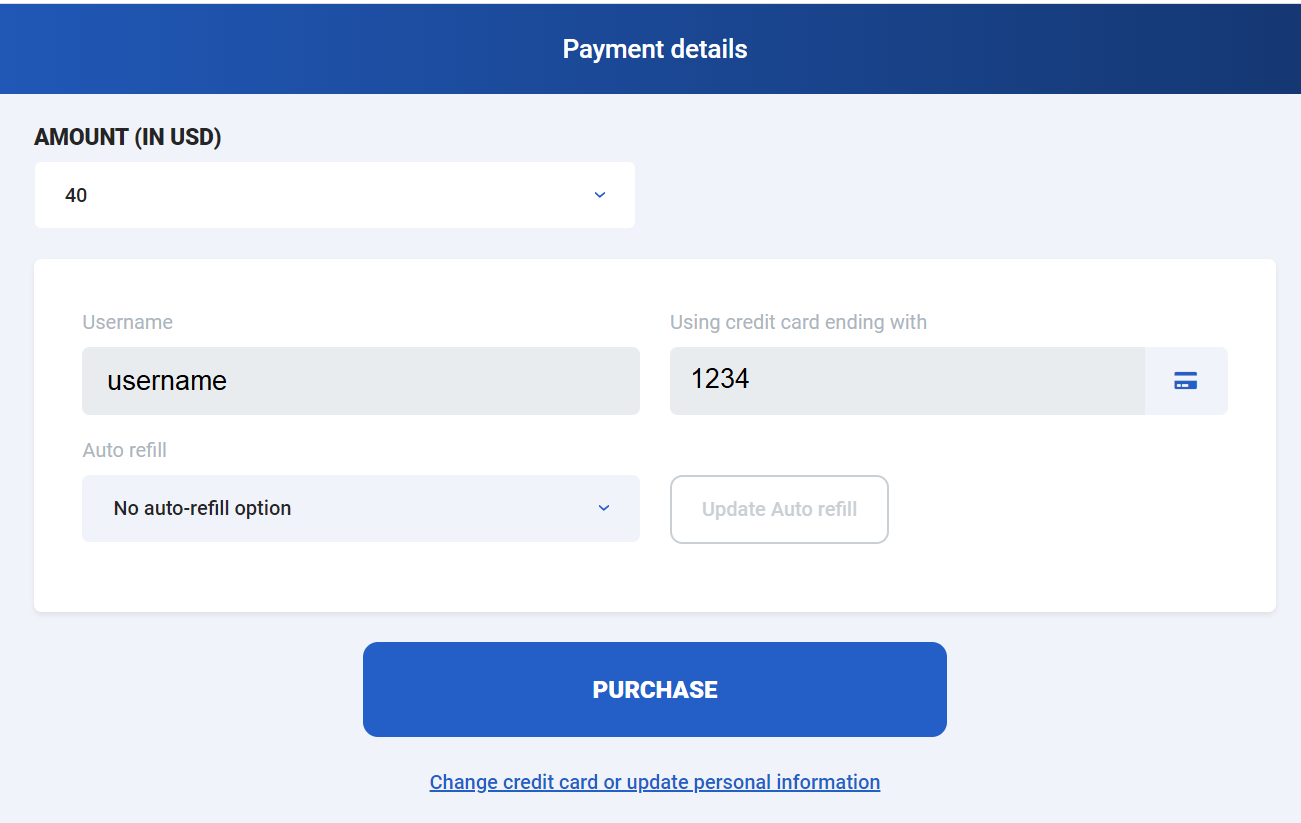This screenshot has width=1301, height=823.
Task: Click Update Auto refill
Action: 779,509
